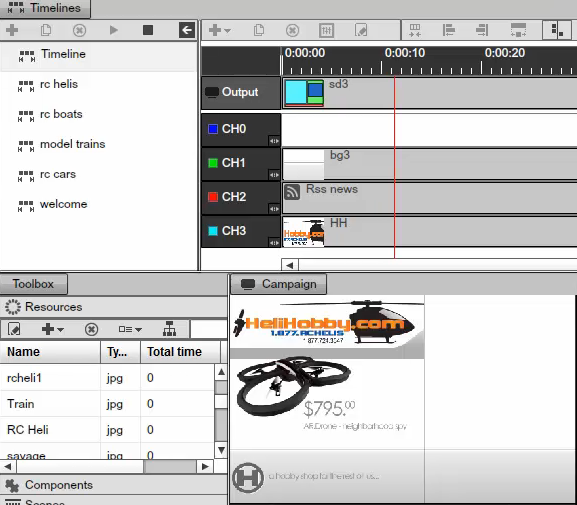Click the CH1 green color swatch

213,163
